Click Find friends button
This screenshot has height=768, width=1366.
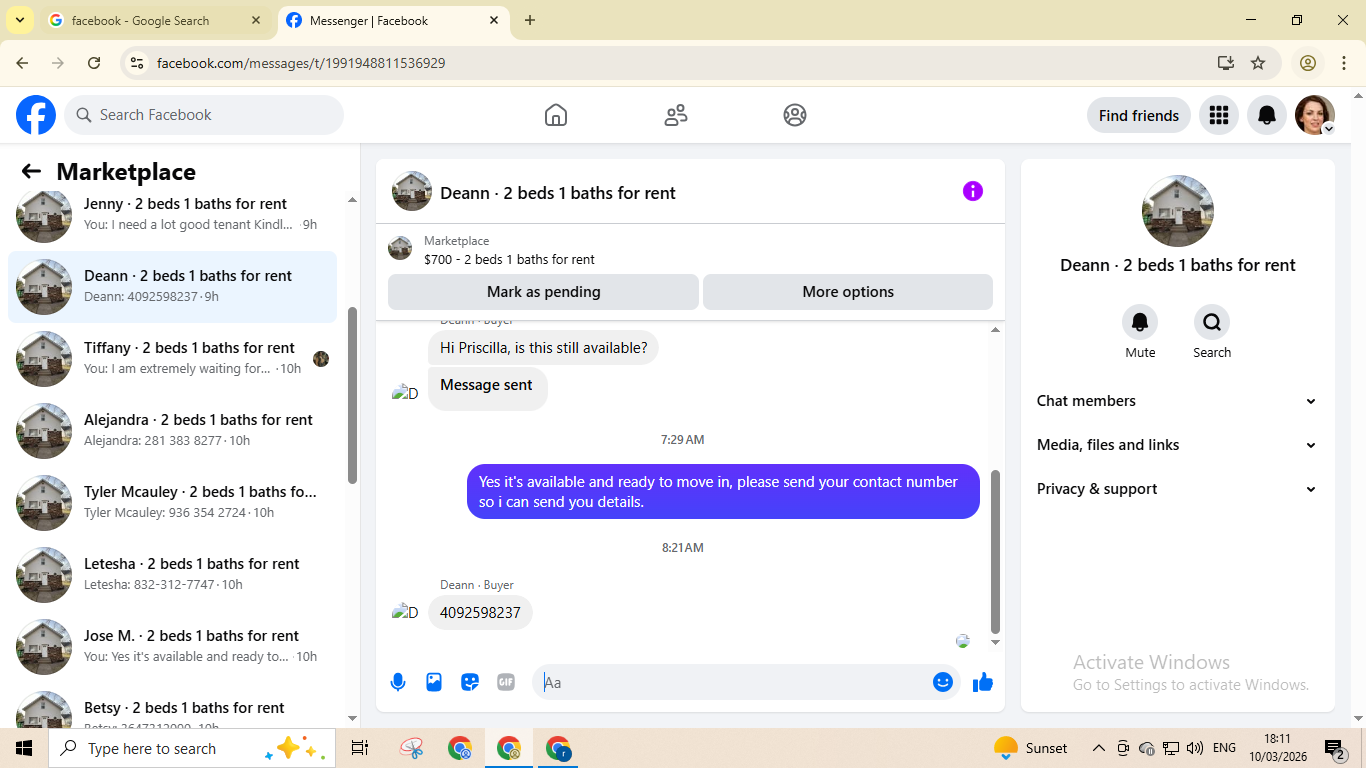tap(1139, 115)
